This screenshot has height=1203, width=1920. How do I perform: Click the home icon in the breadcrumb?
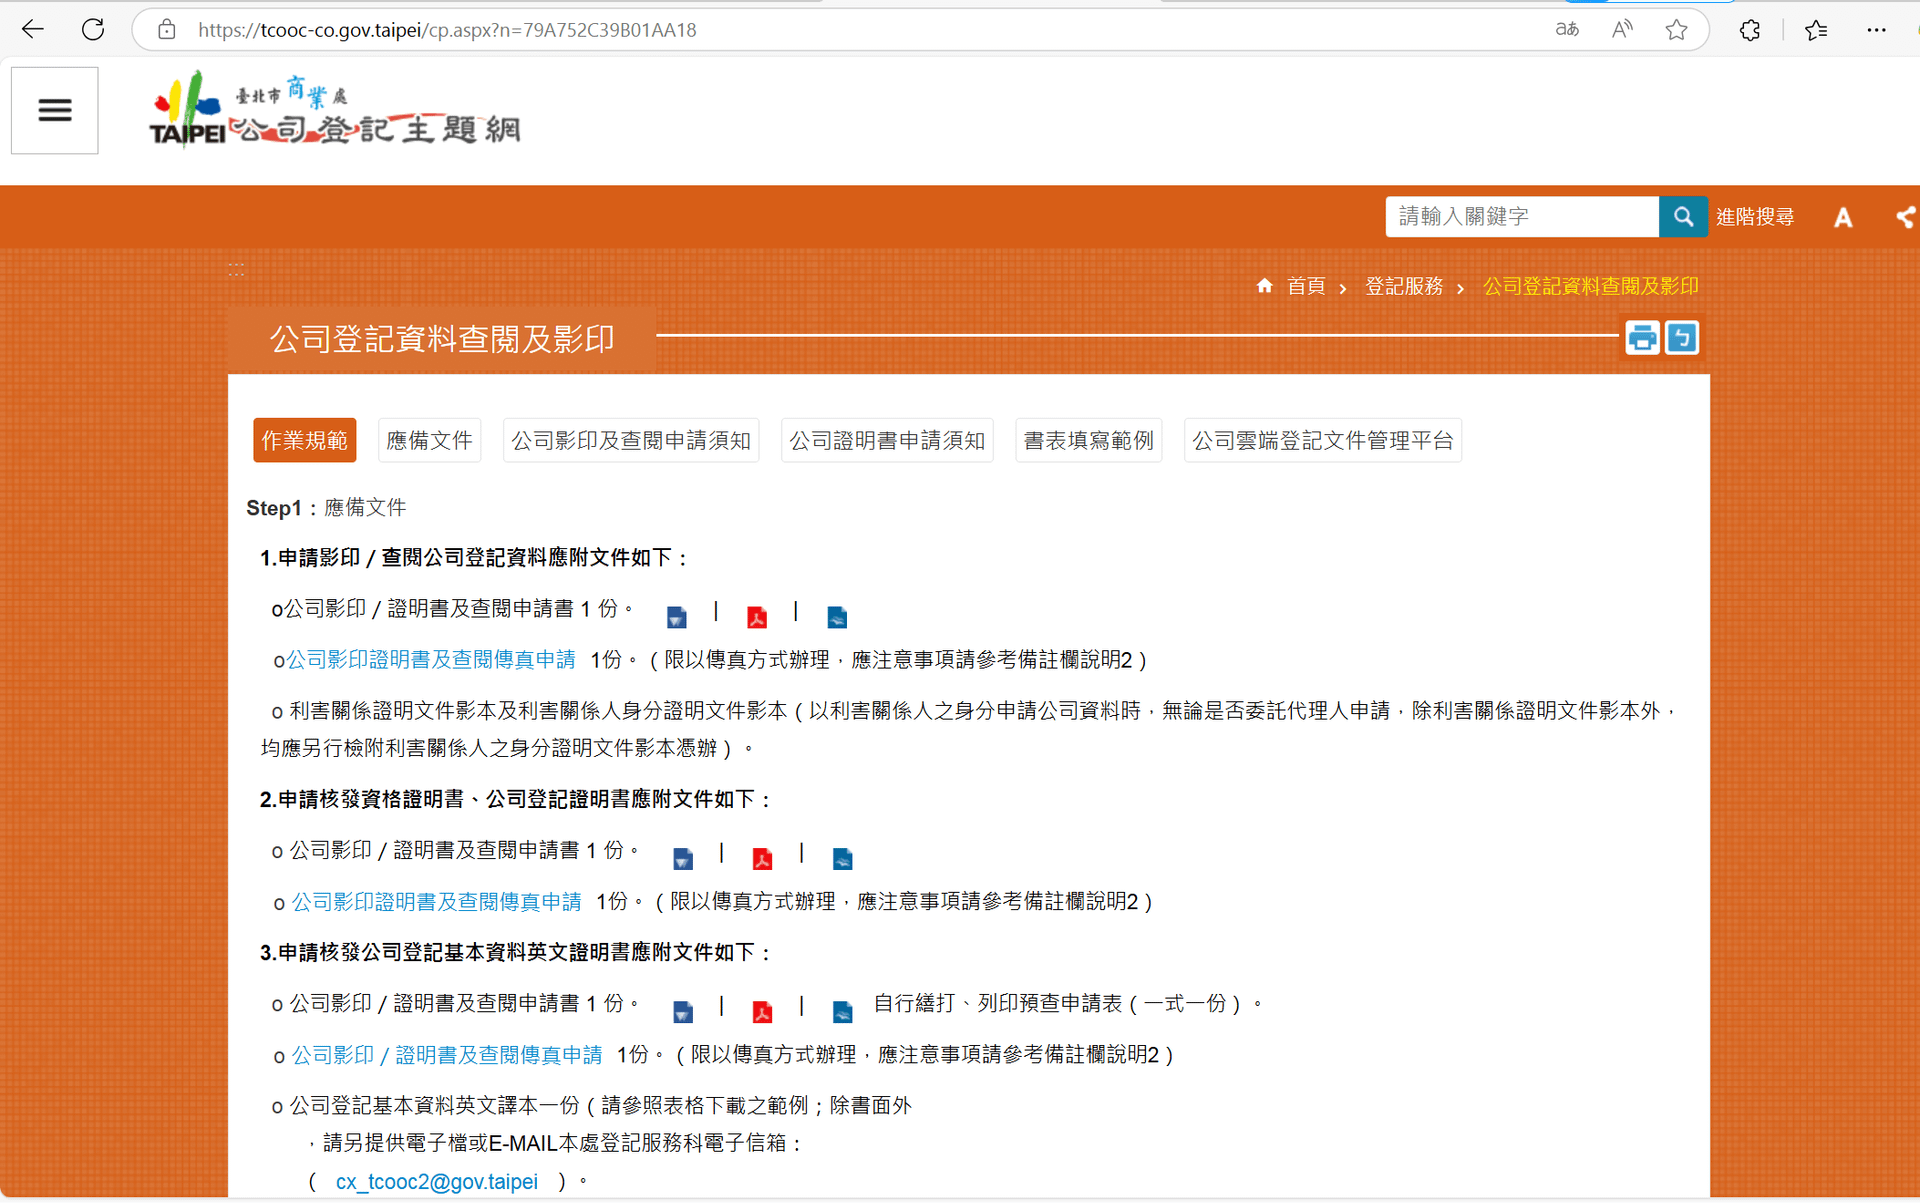(1264, 286)
